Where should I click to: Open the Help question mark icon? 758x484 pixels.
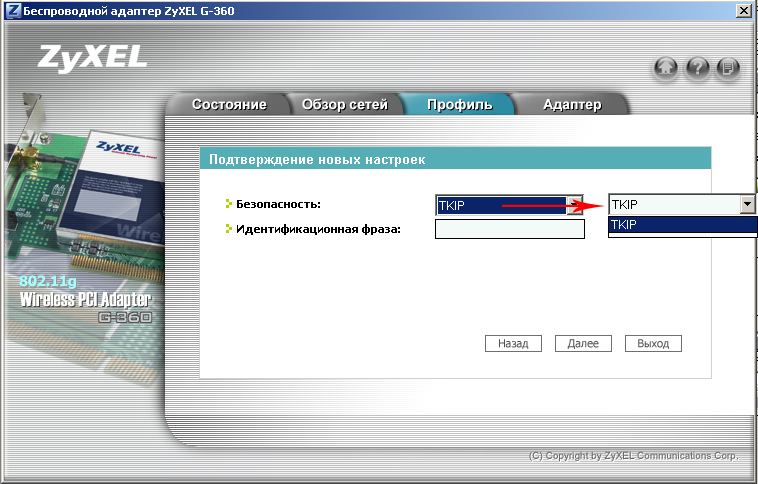click(697, 67)
